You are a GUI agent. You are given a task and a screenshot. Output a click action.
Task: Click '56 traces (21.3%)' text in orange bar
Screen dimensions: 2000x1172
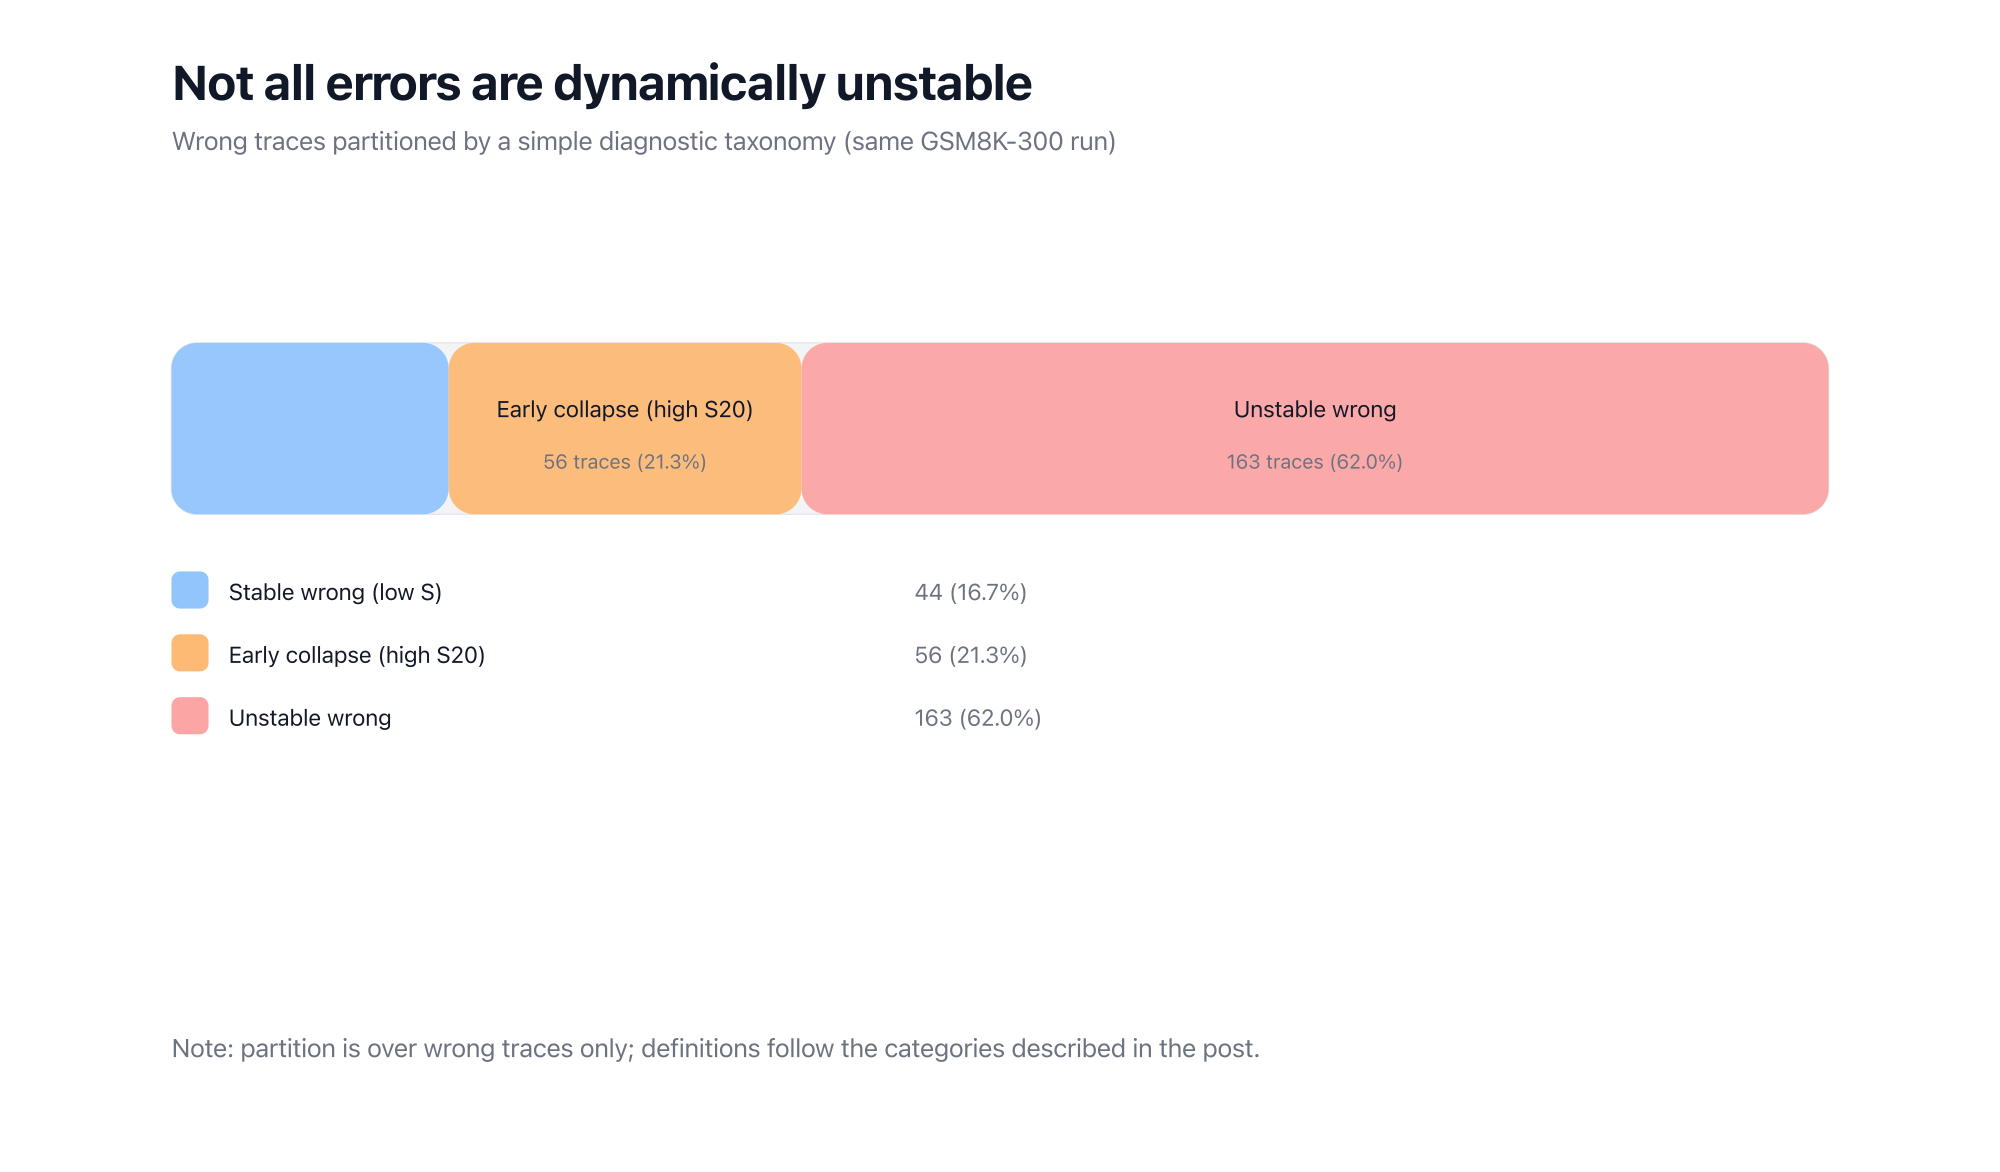(624, 462)
